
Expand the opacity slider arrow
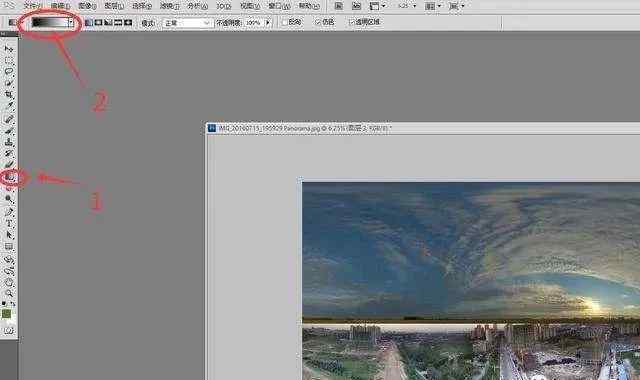point(268,23)
